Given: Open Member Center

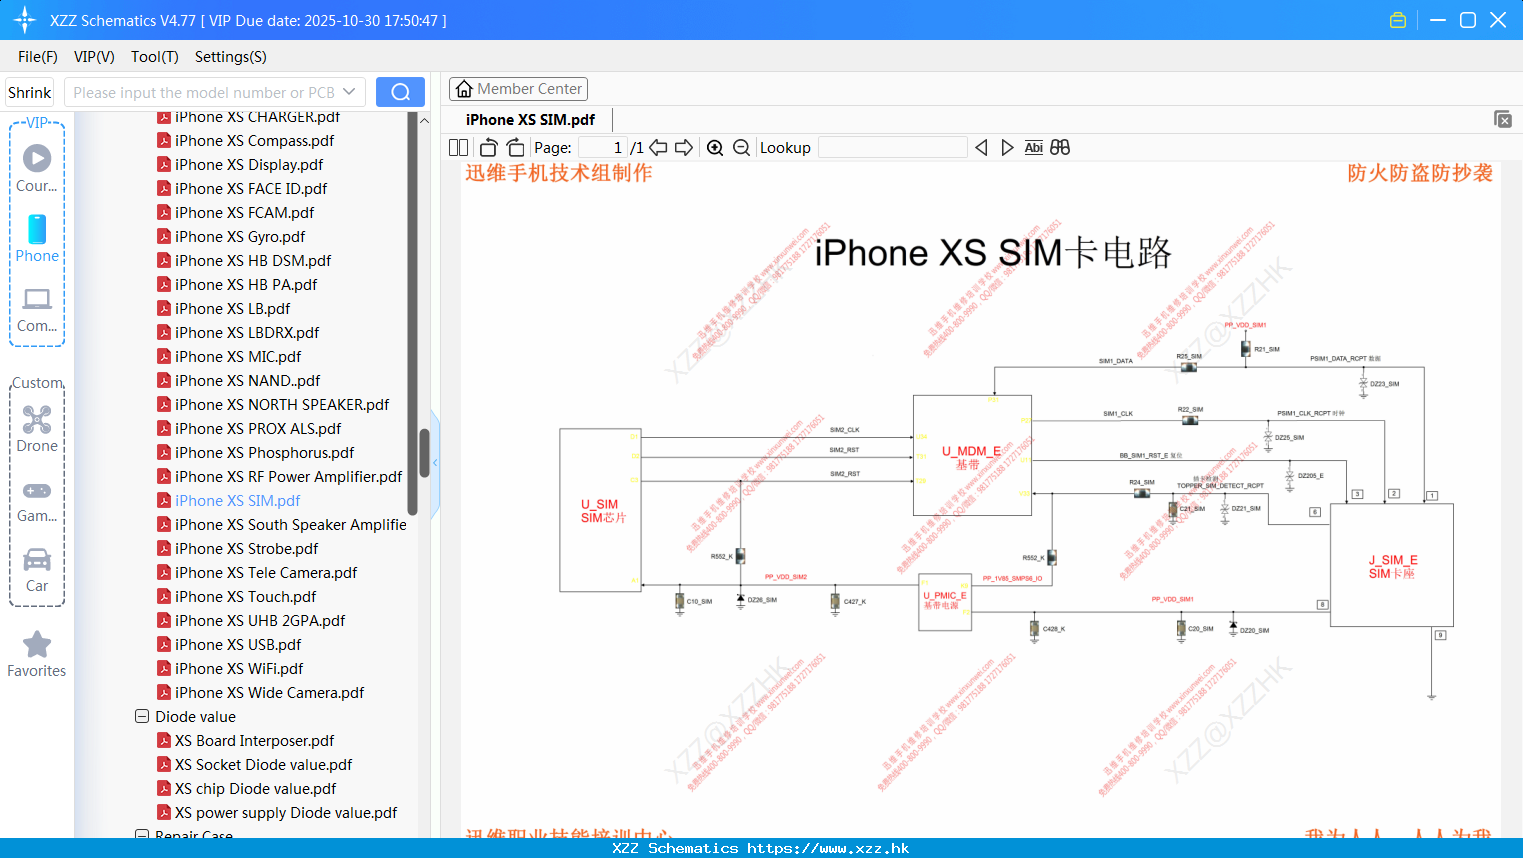Looking at the screenshot, I should (518, 89).
